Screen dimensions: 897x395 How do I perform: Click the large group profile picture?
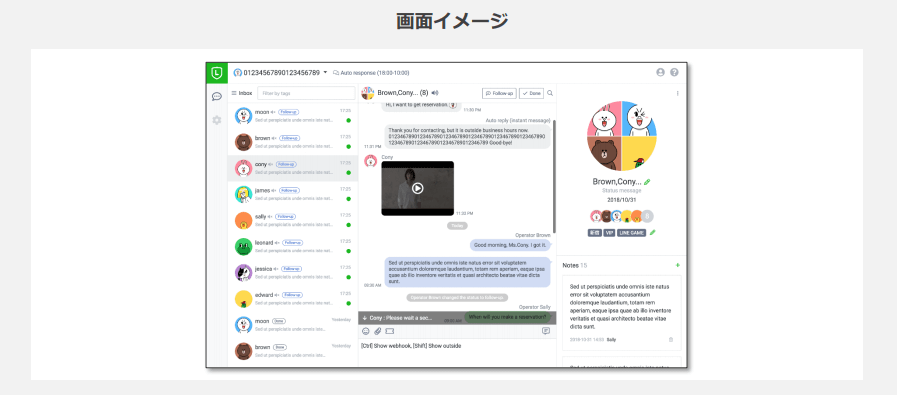point(622,136)
